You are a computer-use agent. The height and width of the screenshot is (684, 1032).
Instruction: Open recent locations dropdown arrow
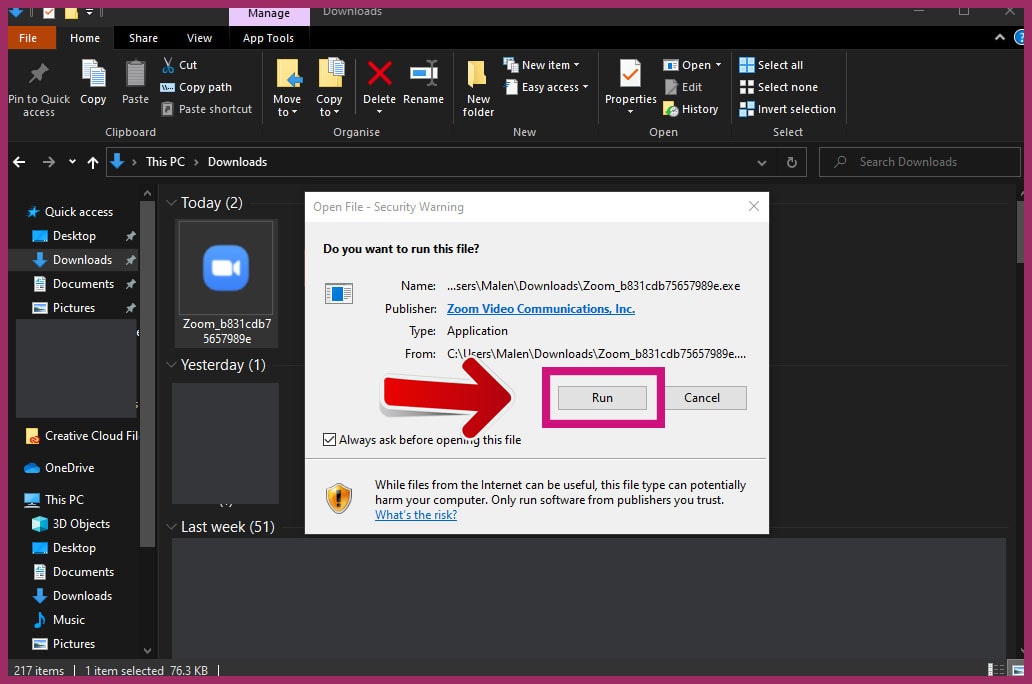tap(72, 162)
